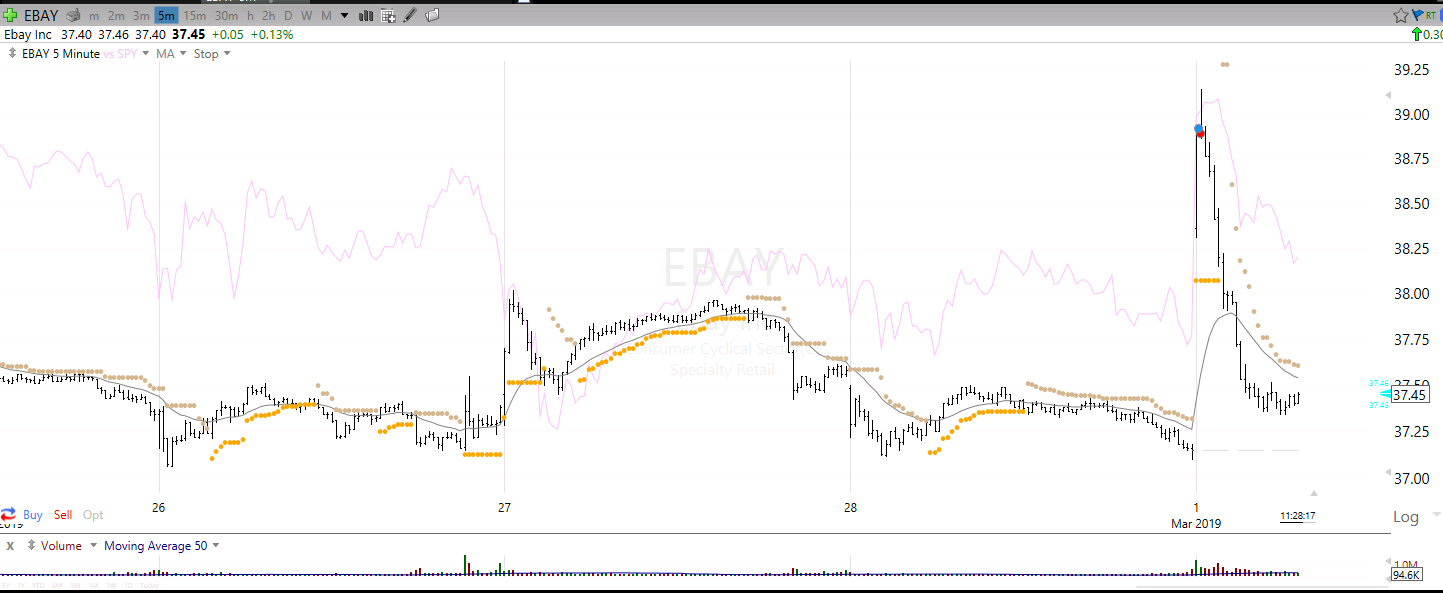
Task: Switch to the 30m timeframe
Action: click(x=227, y=16)
